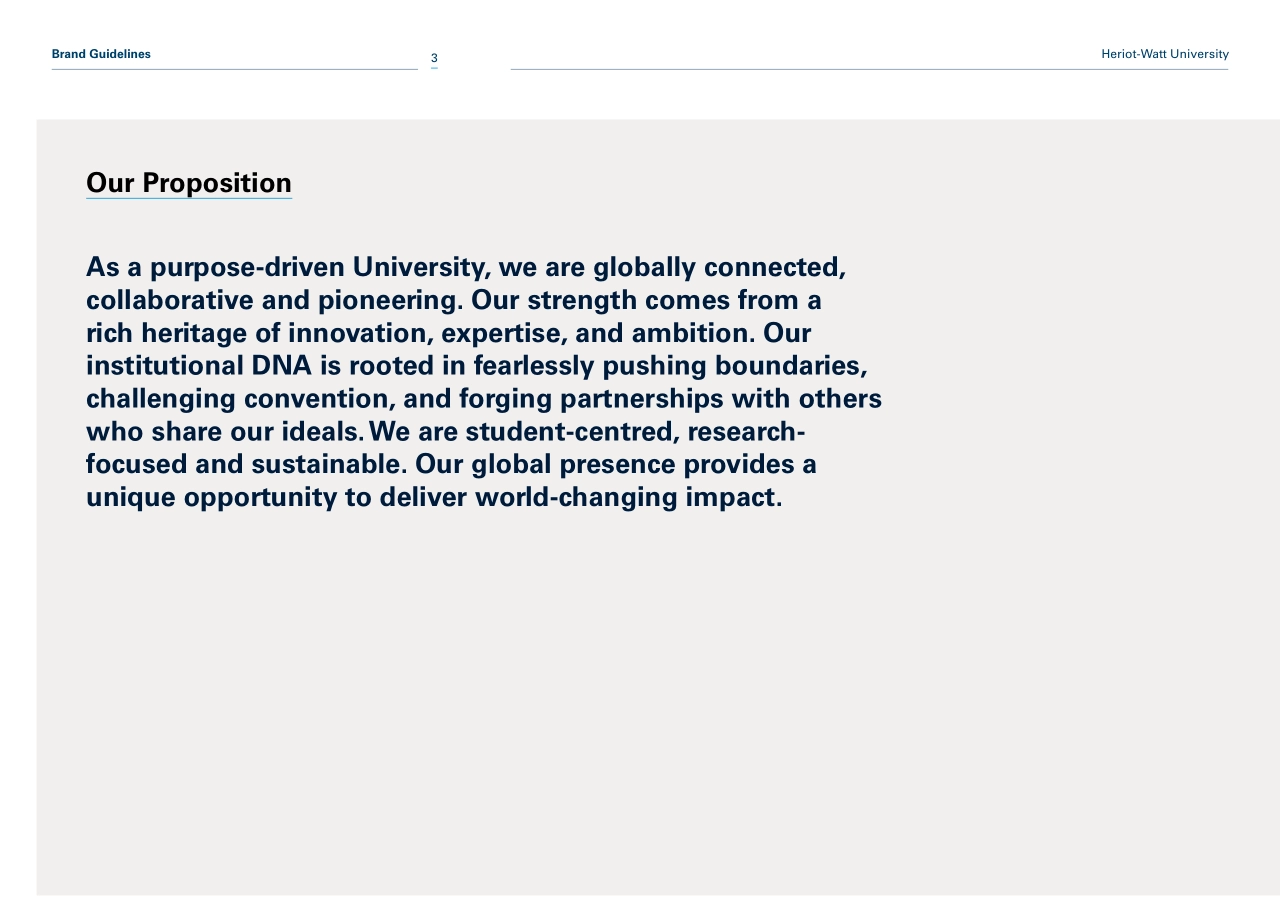Viewport: 1280px width, 906px height.
Task: Select the "Our Proposition" heading
Action: click(x=189, y=183)
